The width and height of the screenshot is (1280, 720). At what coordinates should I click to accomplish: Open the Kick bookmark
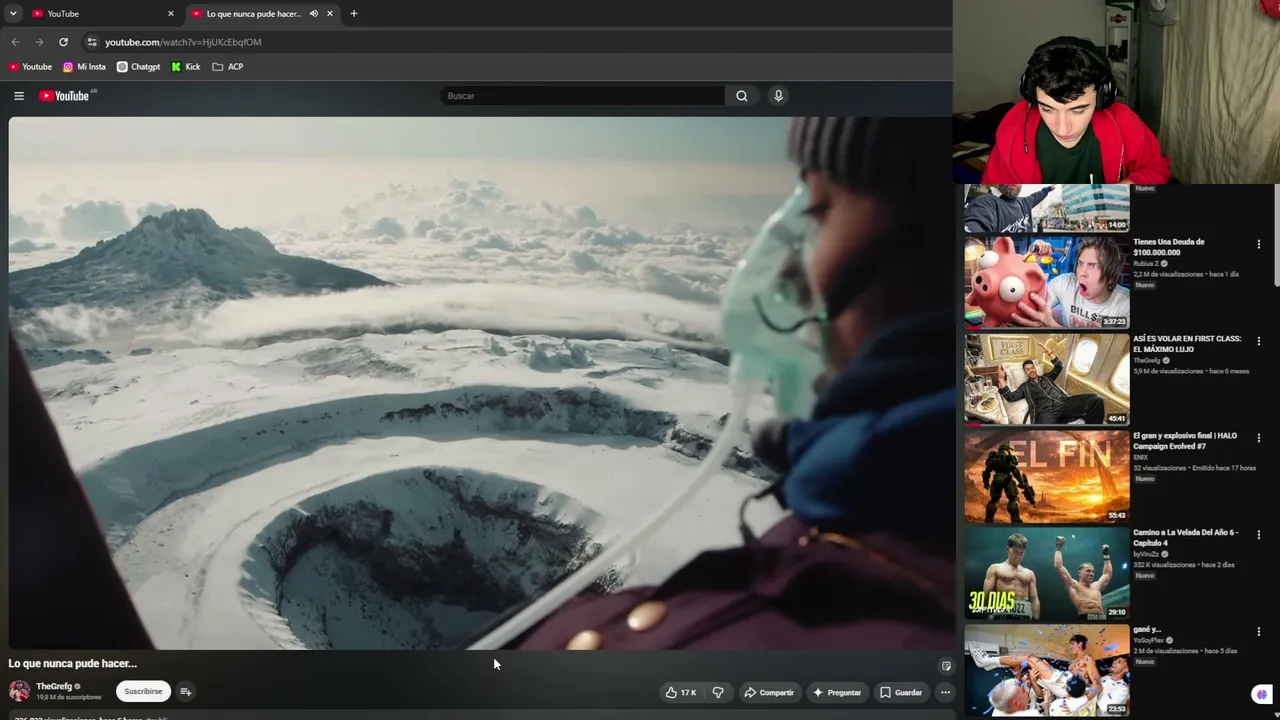click(186, 67)
